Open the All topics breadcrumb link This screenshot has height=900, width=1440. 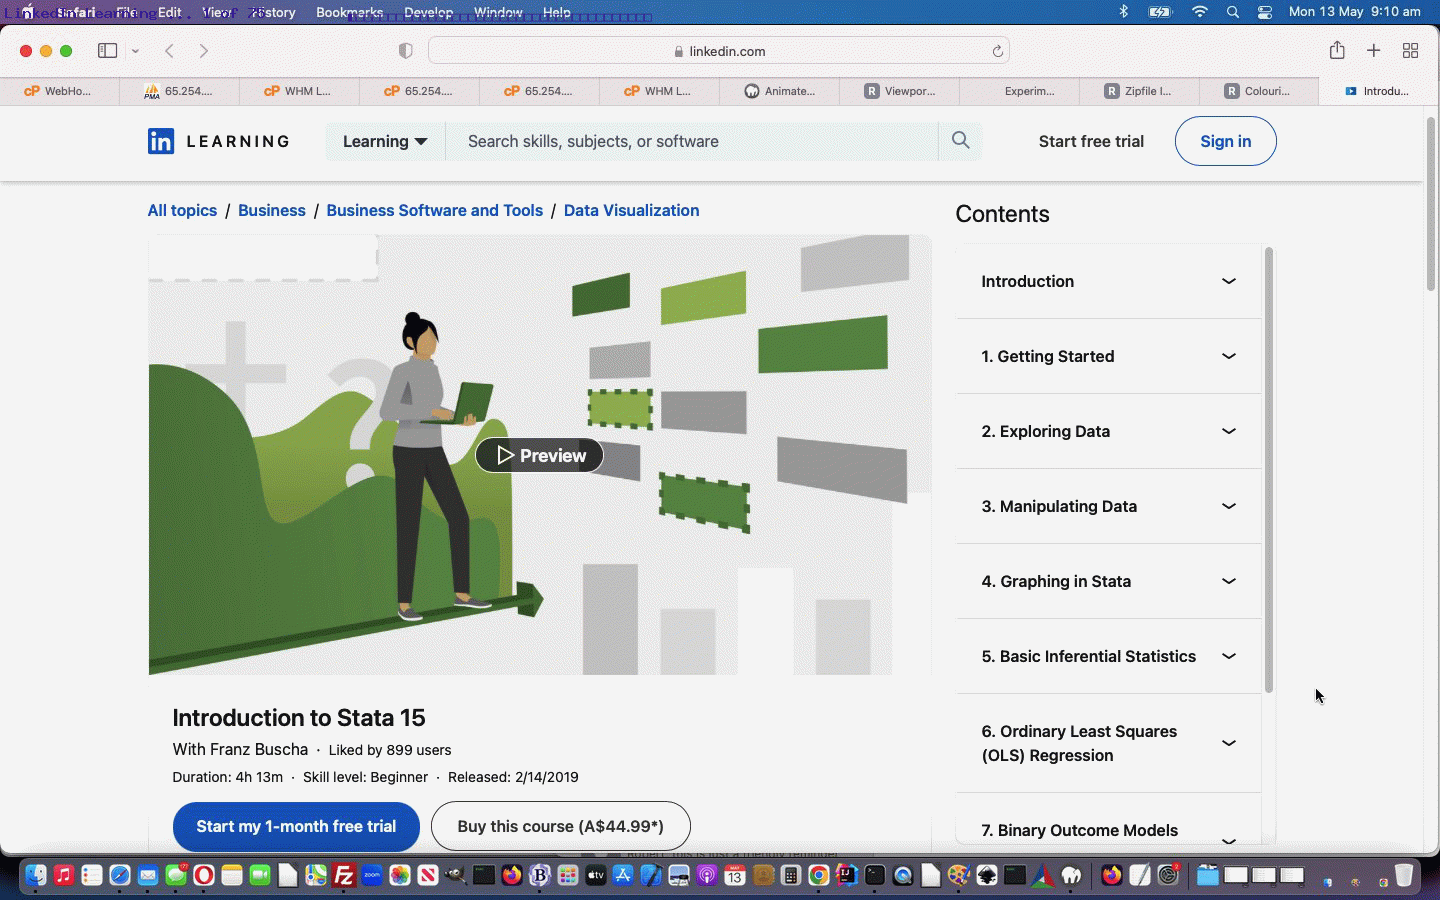[x=182, y=210]
